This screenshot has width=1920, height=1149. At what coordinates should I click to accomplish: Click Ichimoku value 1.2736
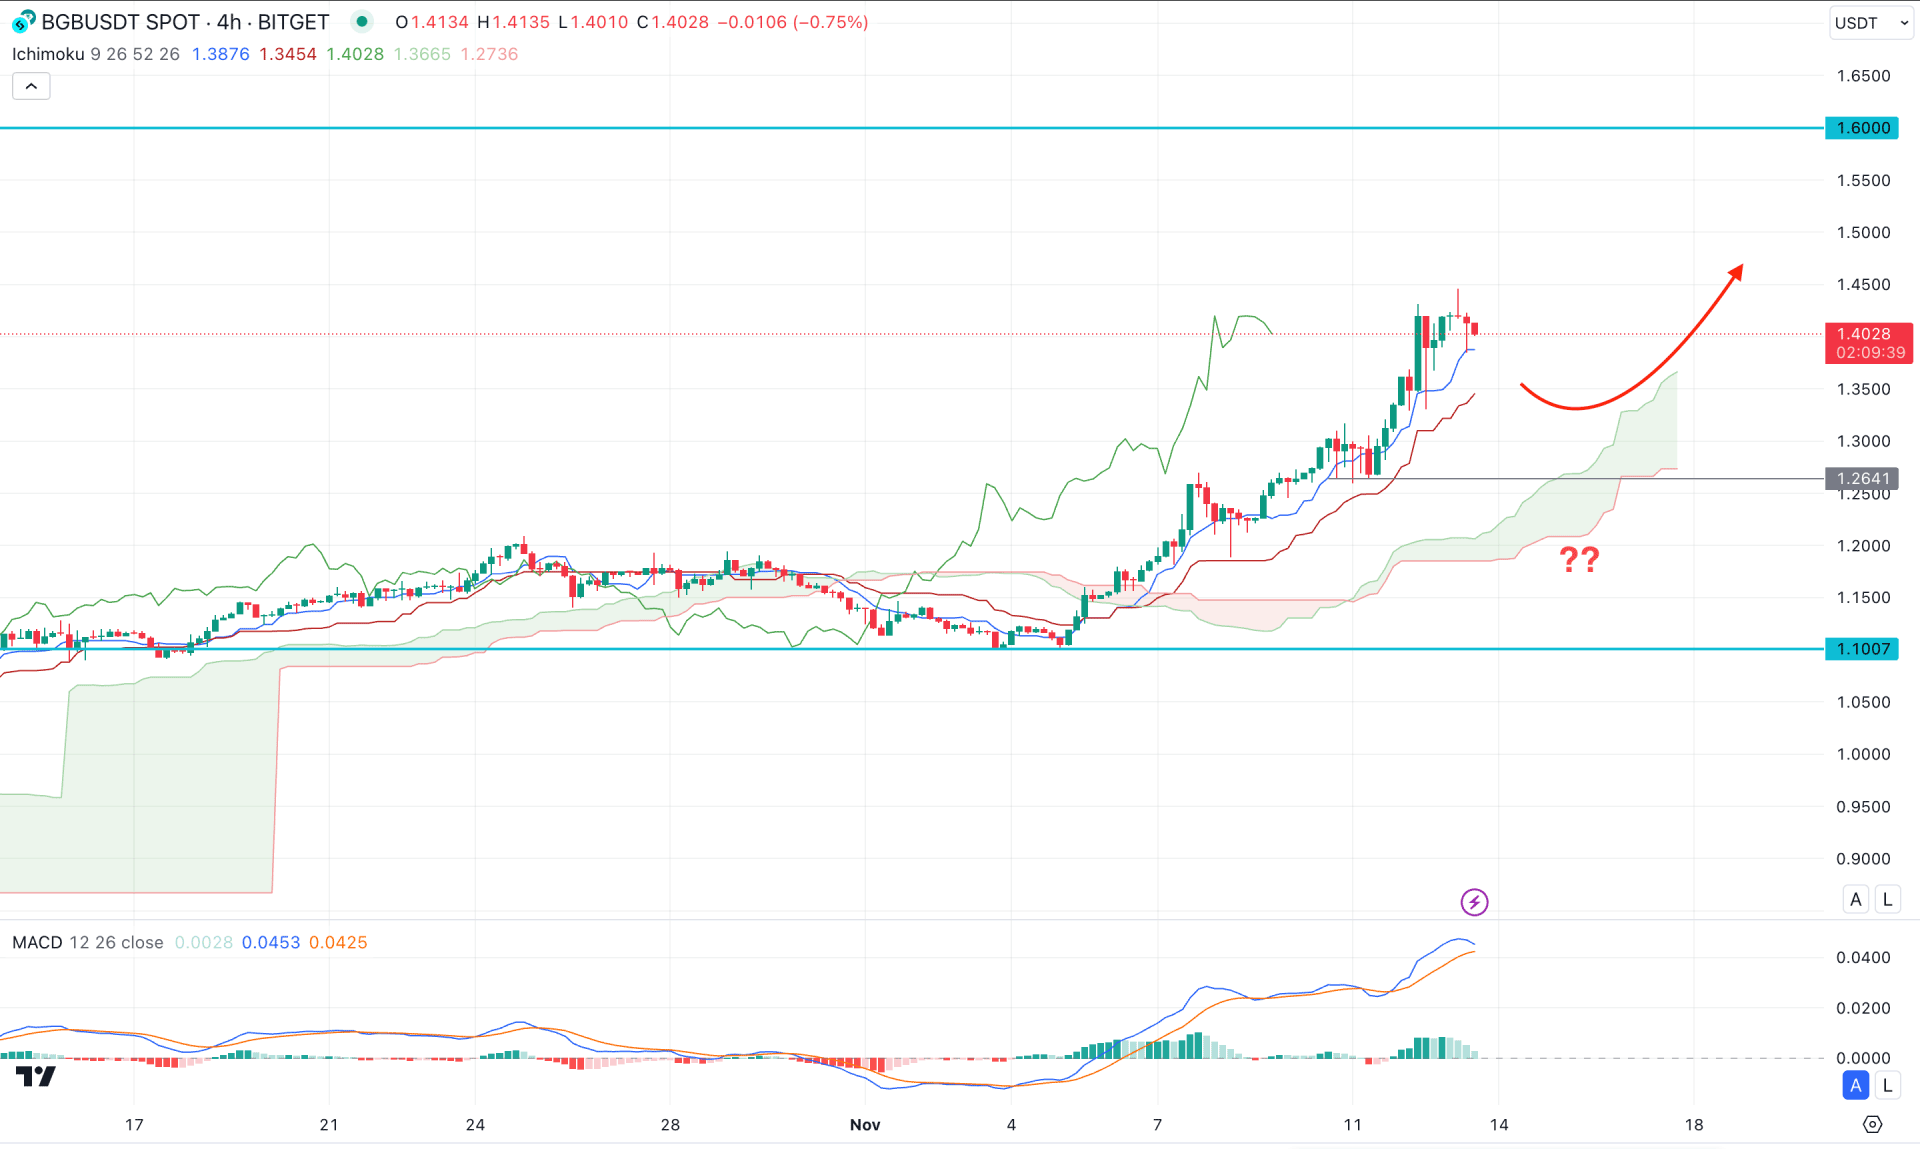(x=489, y=54)
